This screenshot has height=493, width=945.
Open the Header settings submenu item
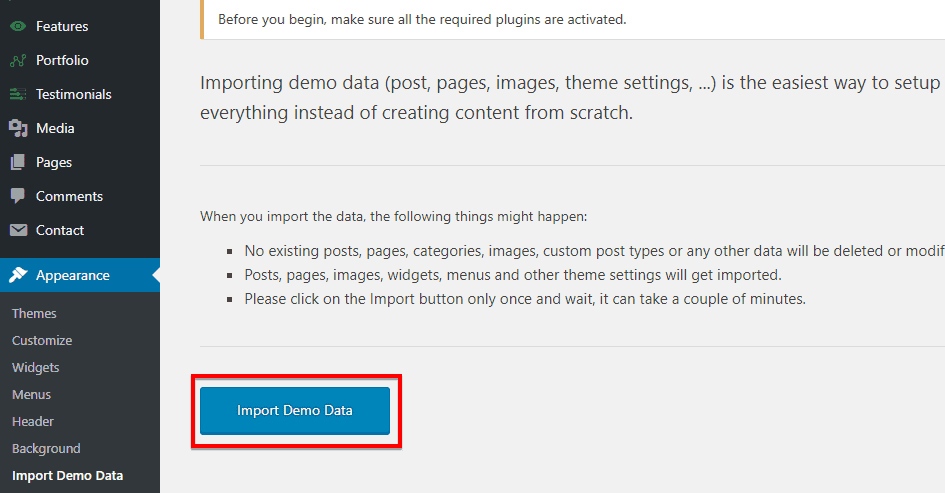click(33, 421)
